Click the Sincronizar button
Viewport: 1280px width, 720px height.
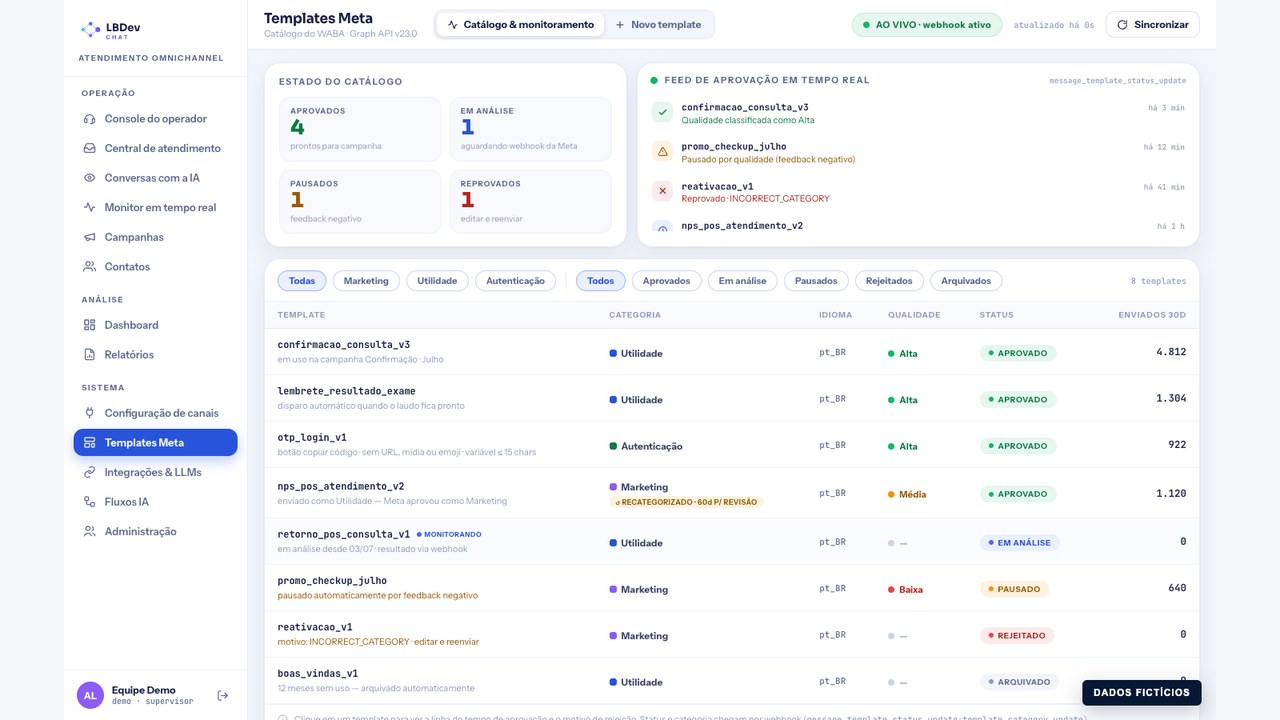click(x=1152, y=24)
